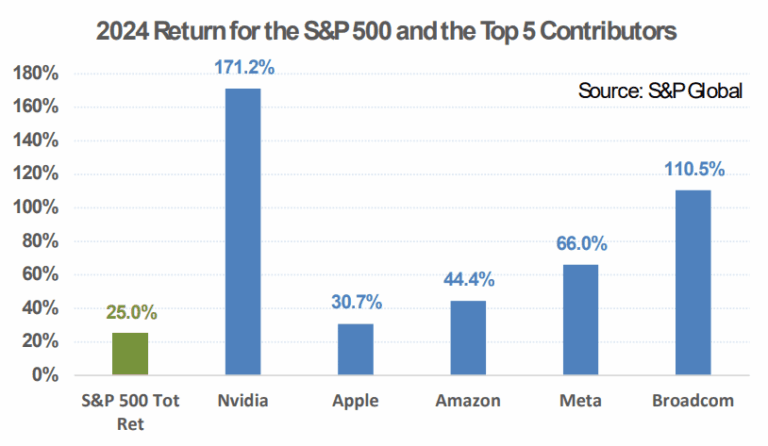Select the Broadcom axis label
Screen dimensions: 768x446
coord(692,401)
